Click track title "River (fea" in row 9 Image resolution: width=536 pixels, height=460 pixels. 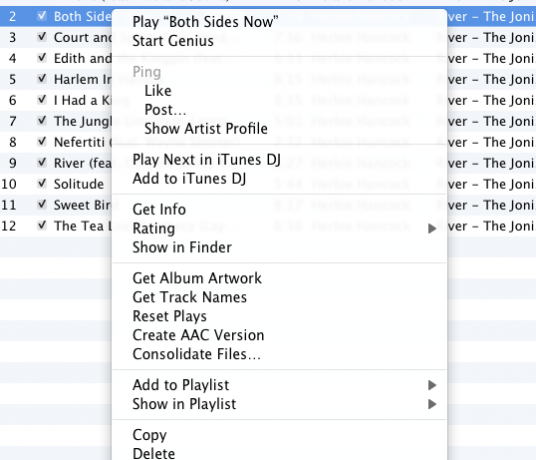83,163
